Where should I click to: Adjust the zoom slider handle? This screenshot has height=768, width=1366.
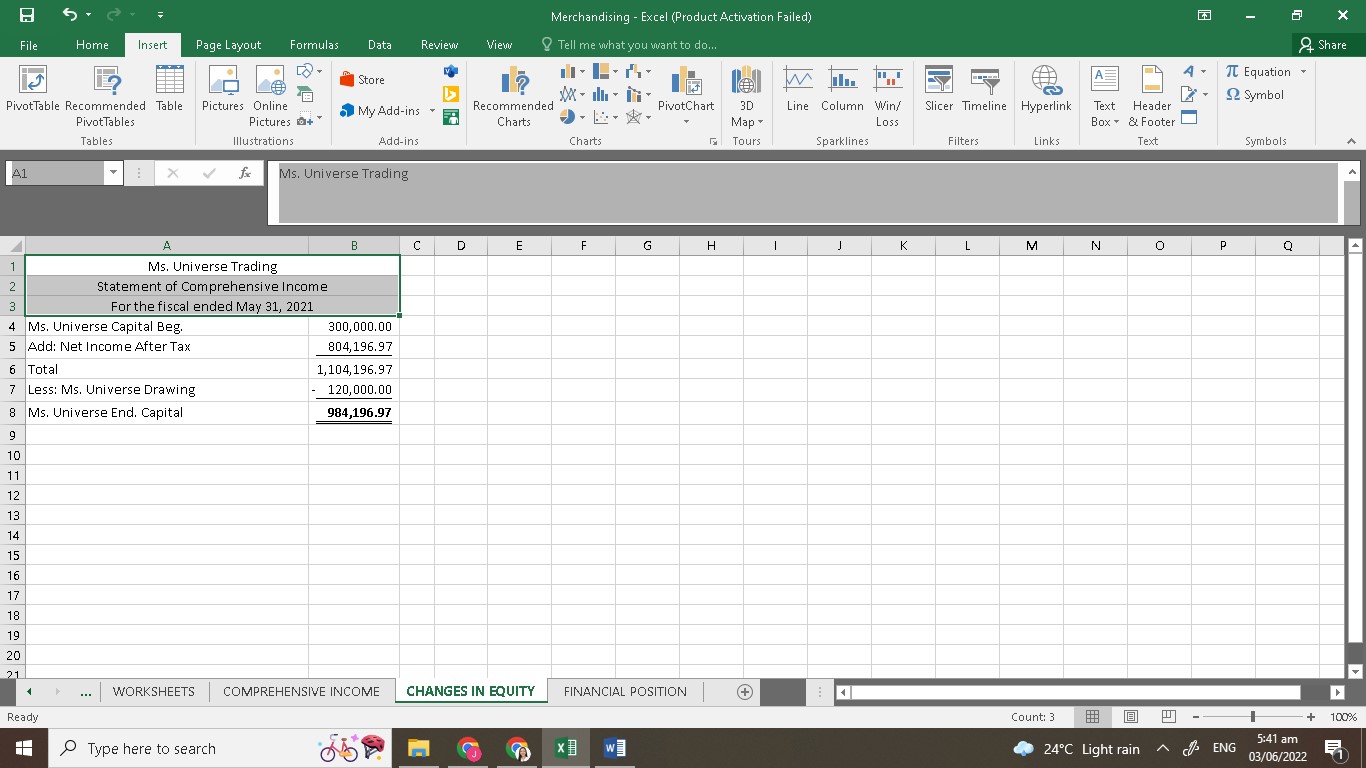[1252, 717]
